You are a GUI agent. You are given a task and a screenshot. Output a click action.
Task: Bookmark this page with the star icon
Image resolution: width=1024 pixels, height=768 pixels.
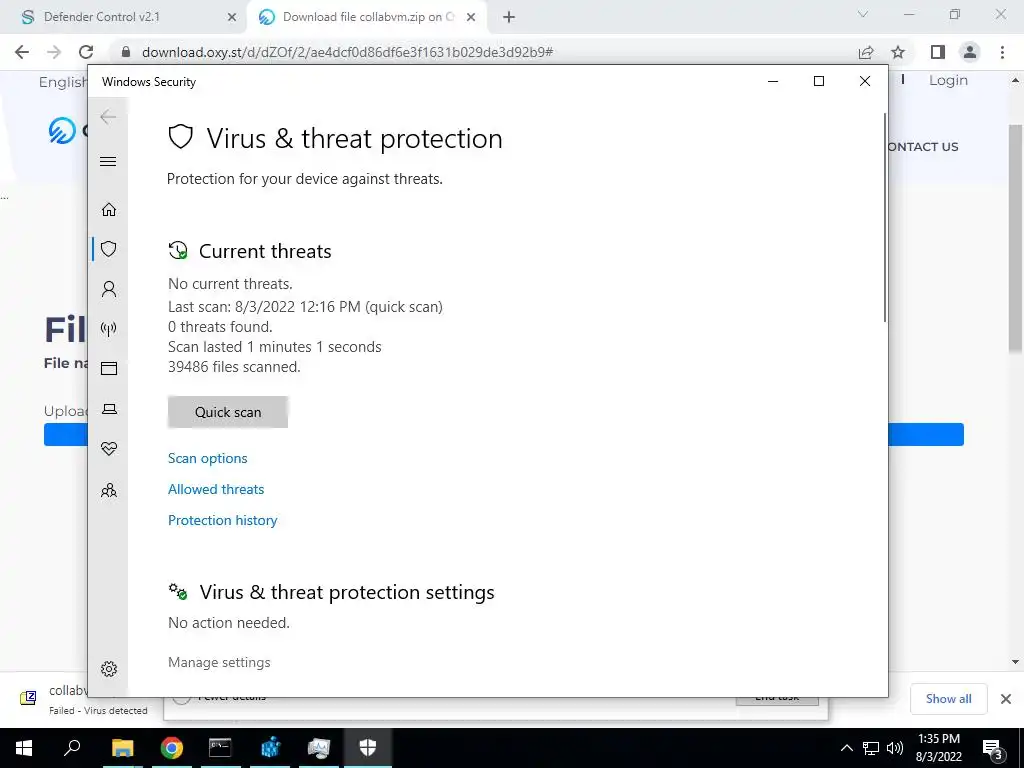click(898, 52)
